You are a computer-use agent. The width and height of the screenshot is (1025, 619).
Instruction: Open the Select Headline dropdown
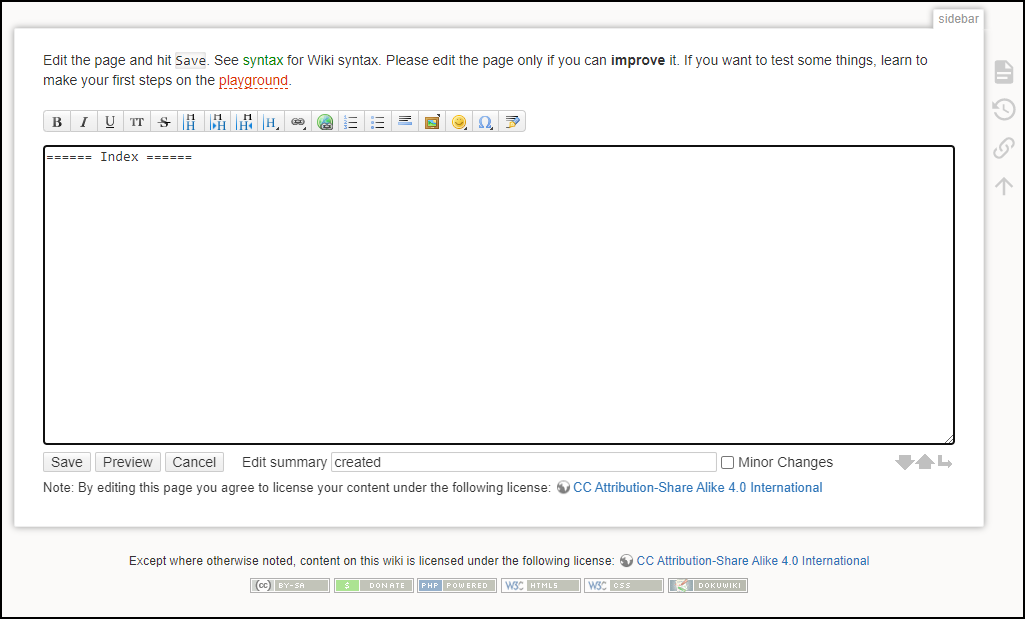point(271,122)
